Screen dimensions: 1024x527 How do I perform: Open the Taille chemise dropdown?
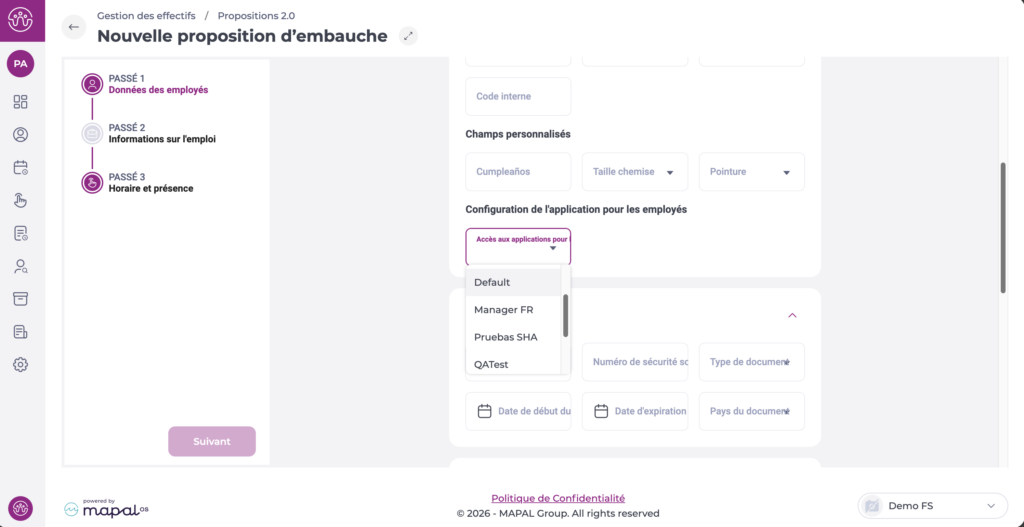click(634, 172)
